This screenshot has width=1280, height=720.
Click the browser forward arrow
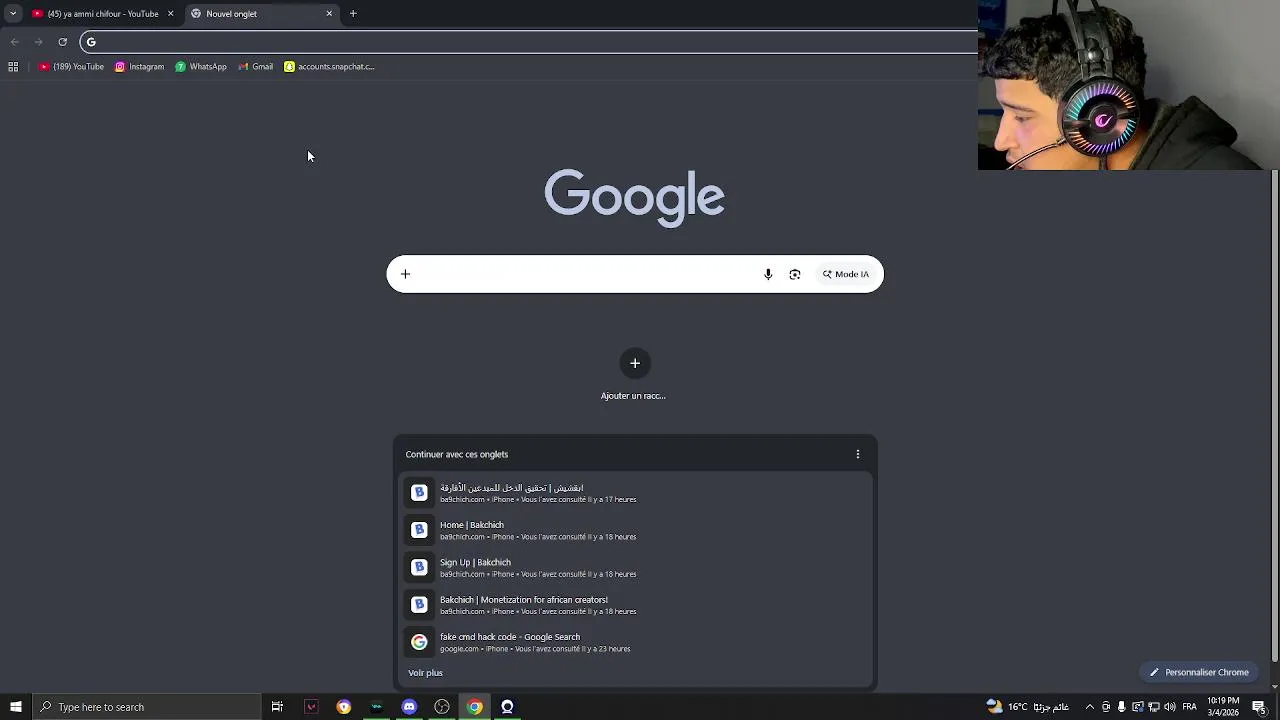click(x=38, y=42)
